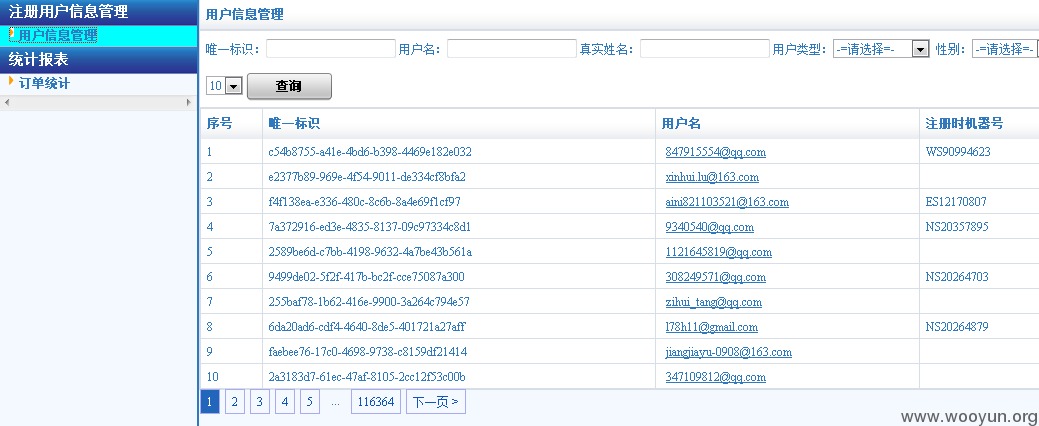Select machine number NS20264703

(957, 277)
